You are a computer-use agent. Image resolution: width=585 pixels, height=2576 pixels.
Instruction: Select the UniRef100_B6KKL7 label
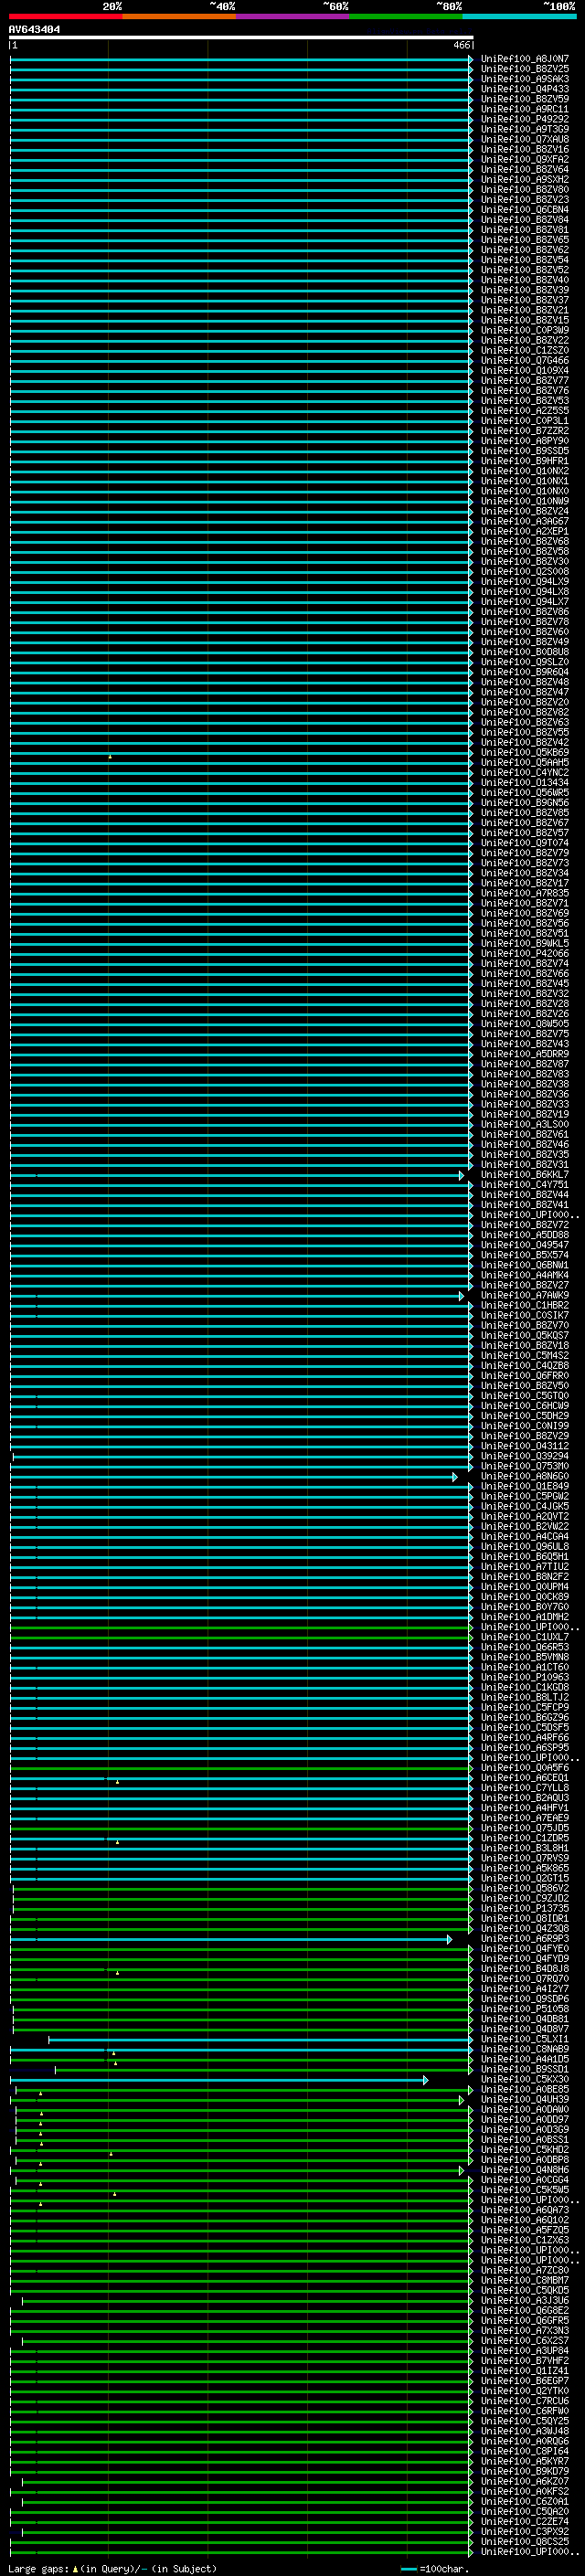525,1175
